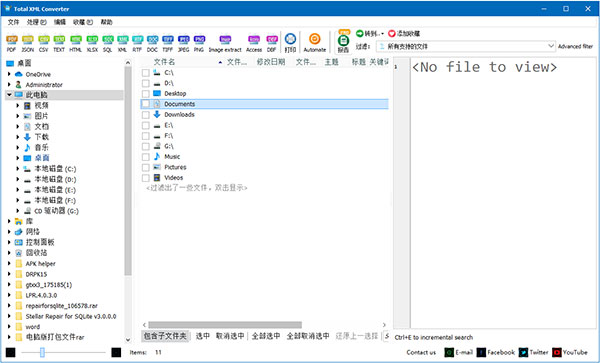
Task: Click the print (打印) toolbar icon
Action: pos(290,42)
